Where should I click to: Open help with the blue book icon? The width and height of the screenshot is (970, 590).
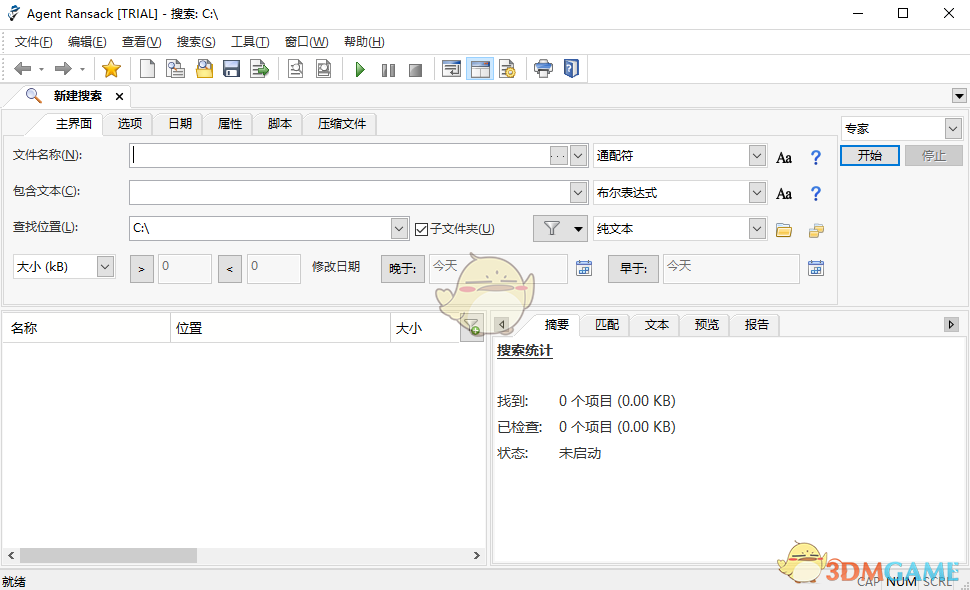point(571,68)
